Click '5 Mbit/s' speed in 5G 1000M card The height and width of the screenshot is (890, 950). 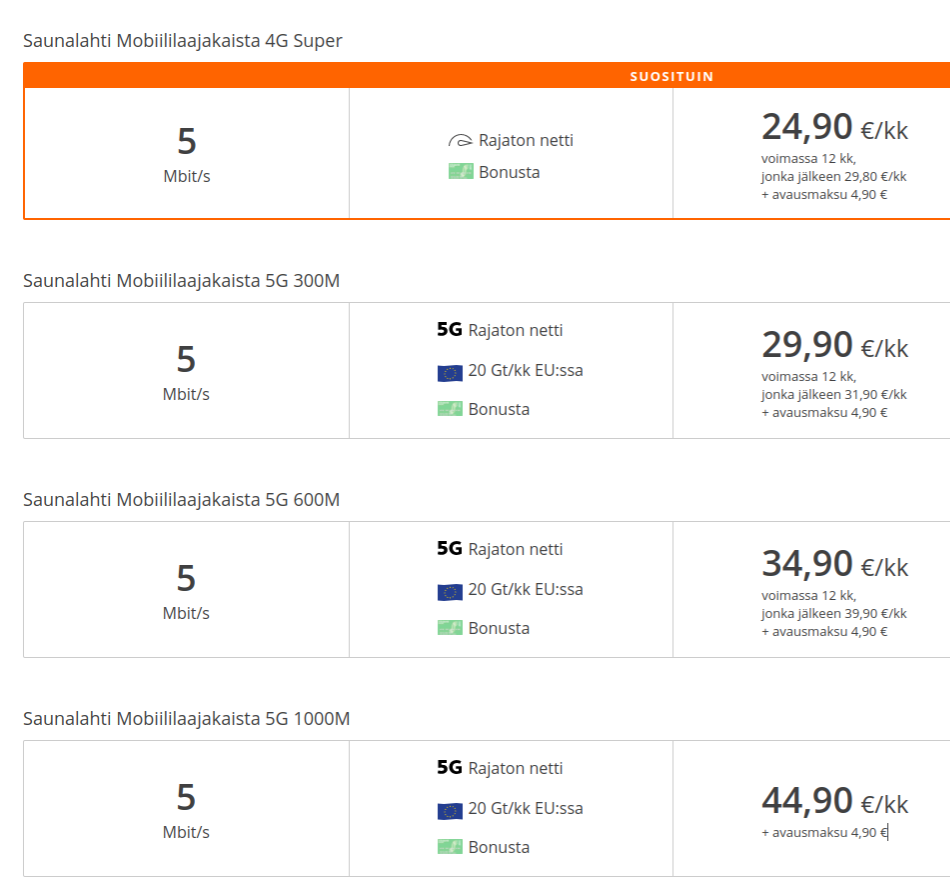tap(186, 810)
